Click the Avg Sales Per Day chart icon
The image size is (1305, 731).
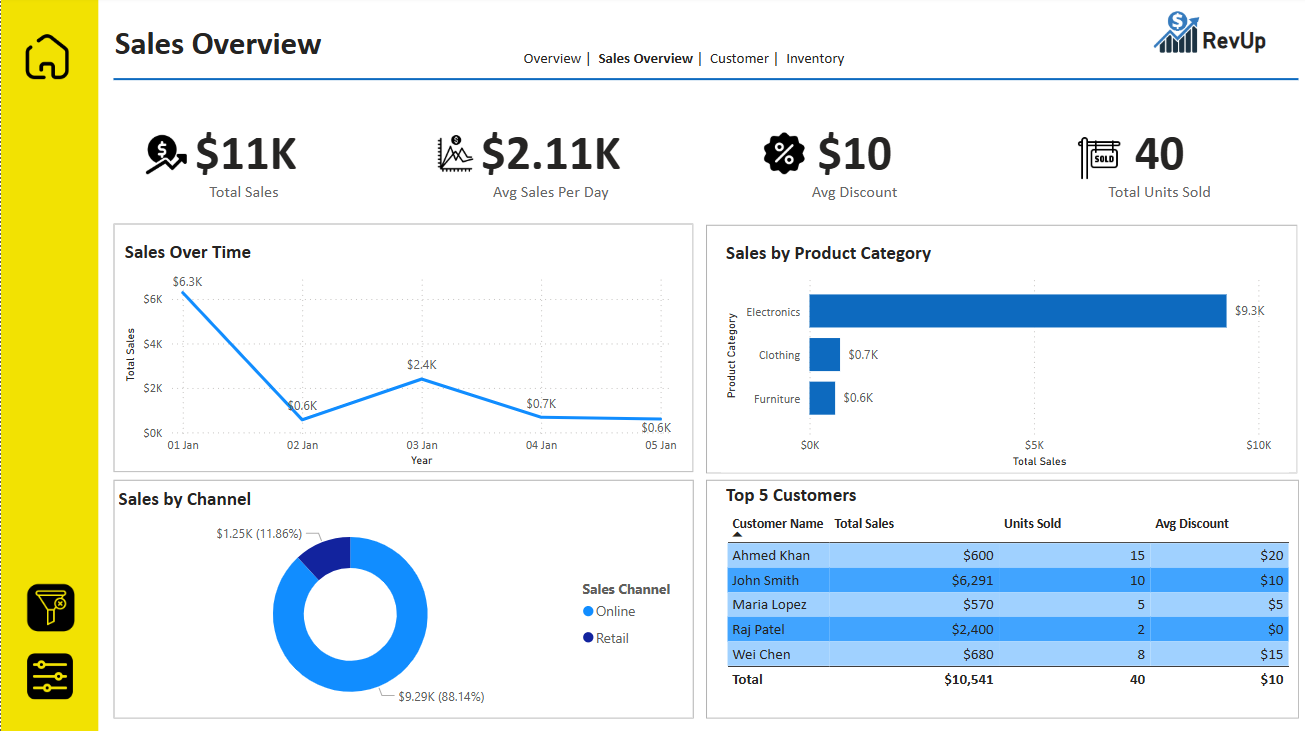[455, 152]
